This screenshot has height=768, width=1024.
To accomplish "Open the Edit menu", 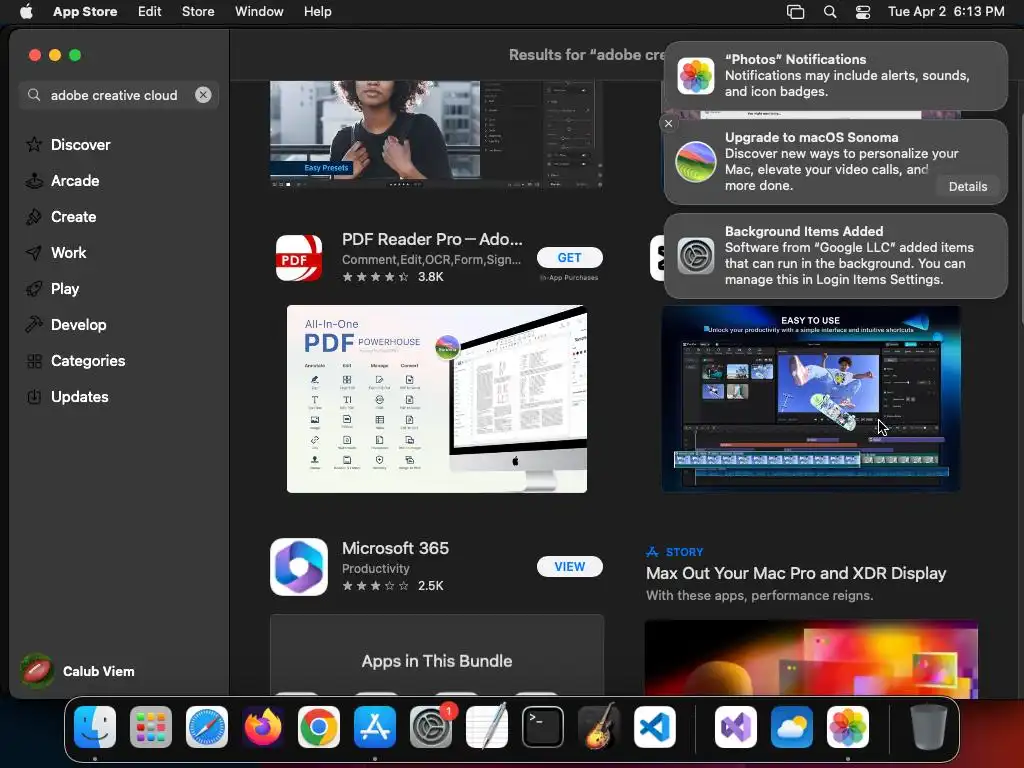I will (149, 11).
